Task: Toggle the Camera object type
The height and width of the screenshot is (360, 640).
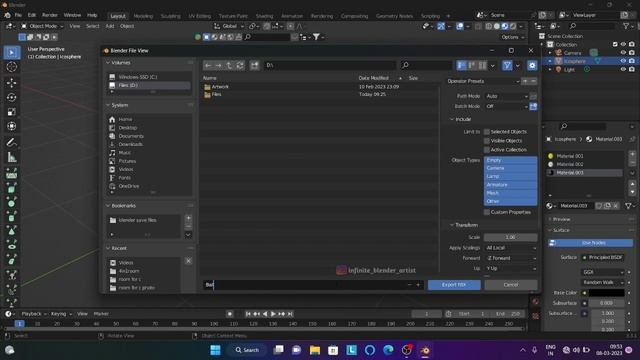Action: pyautogui.click(x=510, y=168)
